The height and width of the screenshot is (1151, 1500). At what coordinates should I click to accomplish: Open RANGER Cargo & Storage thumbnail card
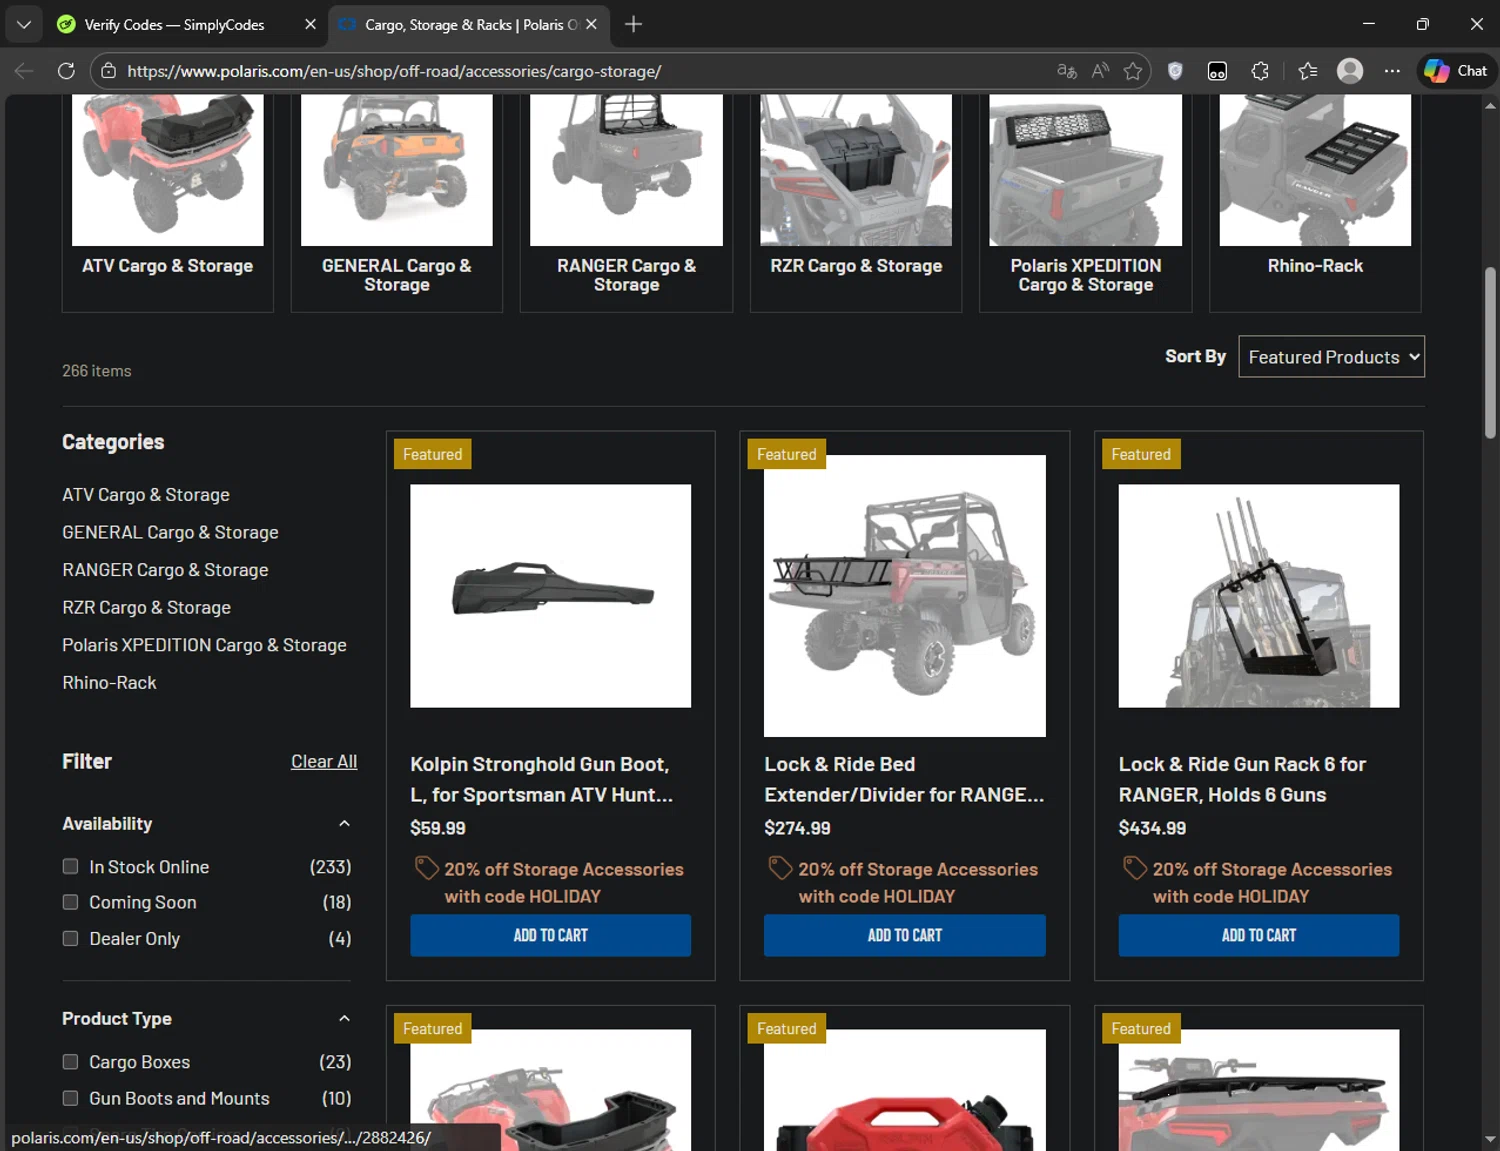coord(626,203)
